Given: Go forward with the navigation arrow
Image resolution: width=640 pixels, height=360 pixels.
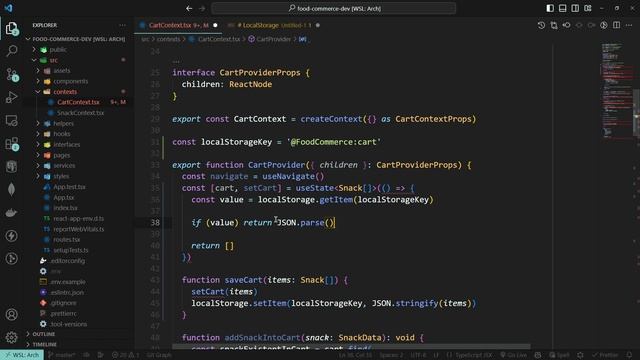Looking at the screenshot, I should [202, 8].
